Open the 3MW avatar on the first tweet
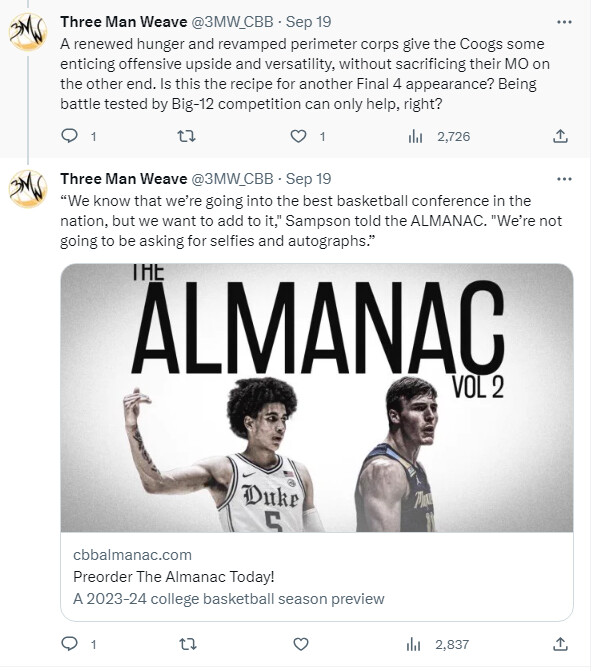This screenshot has width=598, height=671. click(28, 32)
